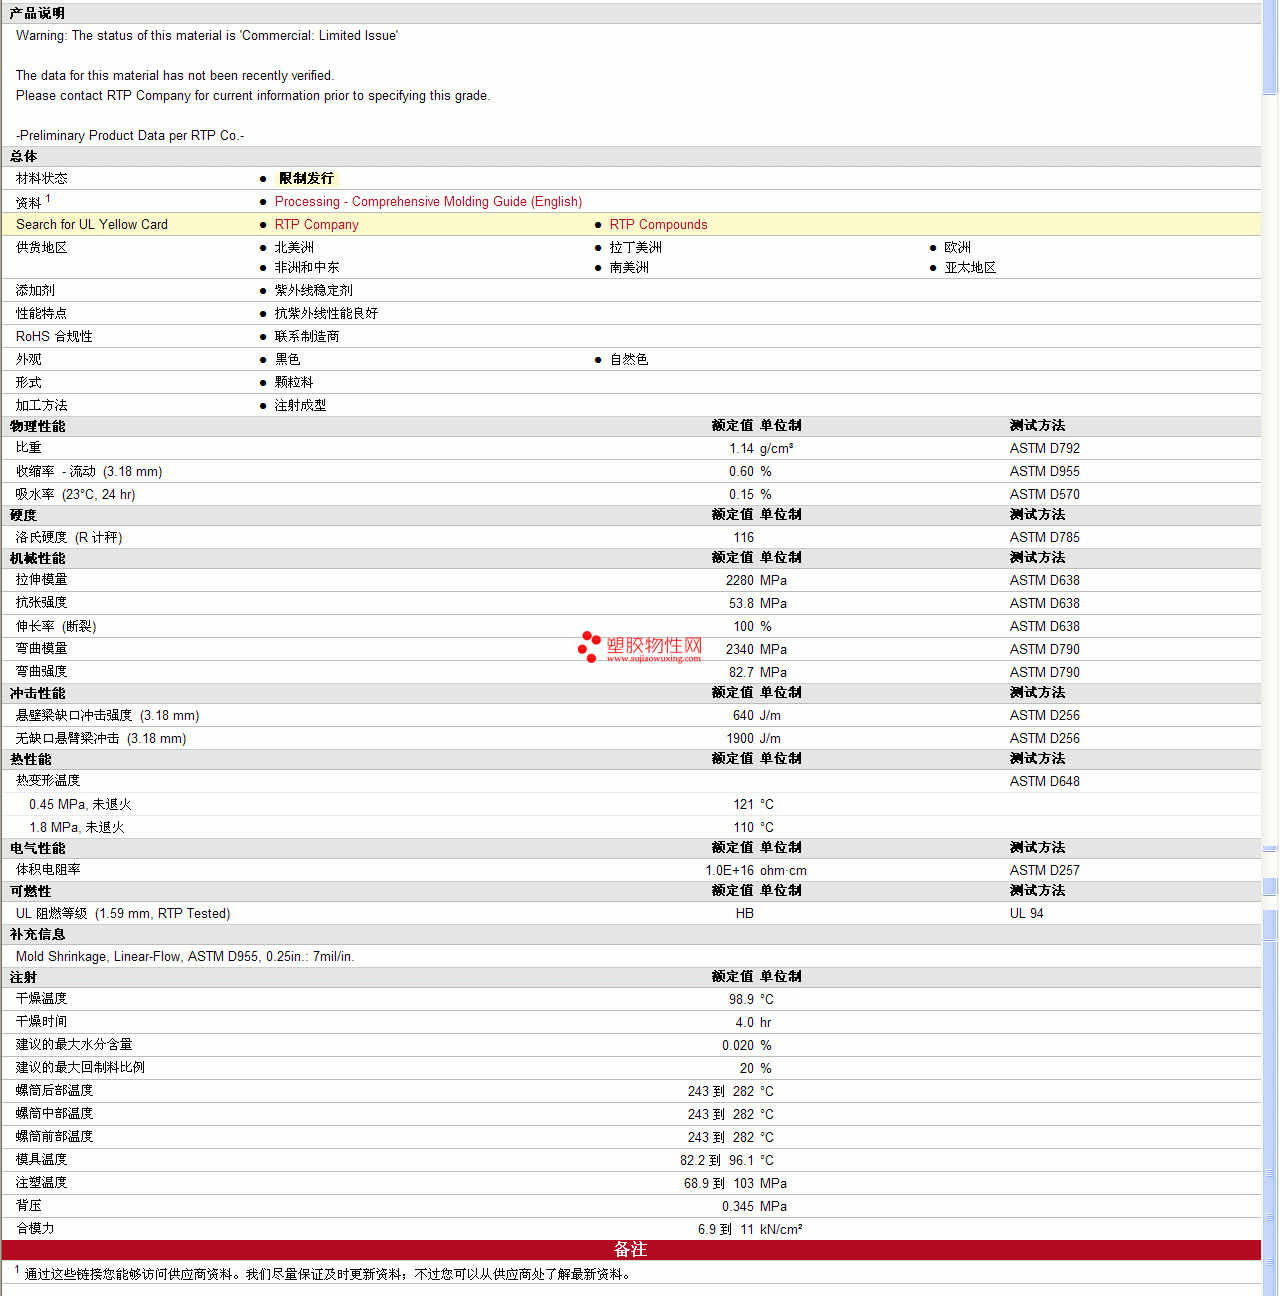Click the '产品说明' section header

pos(37,13)
